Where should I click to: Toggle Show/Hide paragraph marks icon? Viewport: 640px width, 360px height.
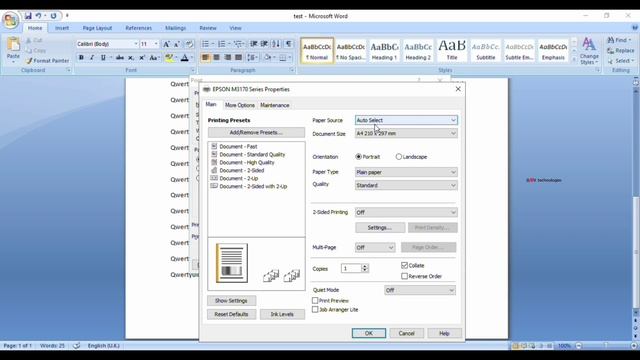coord(289,44)
